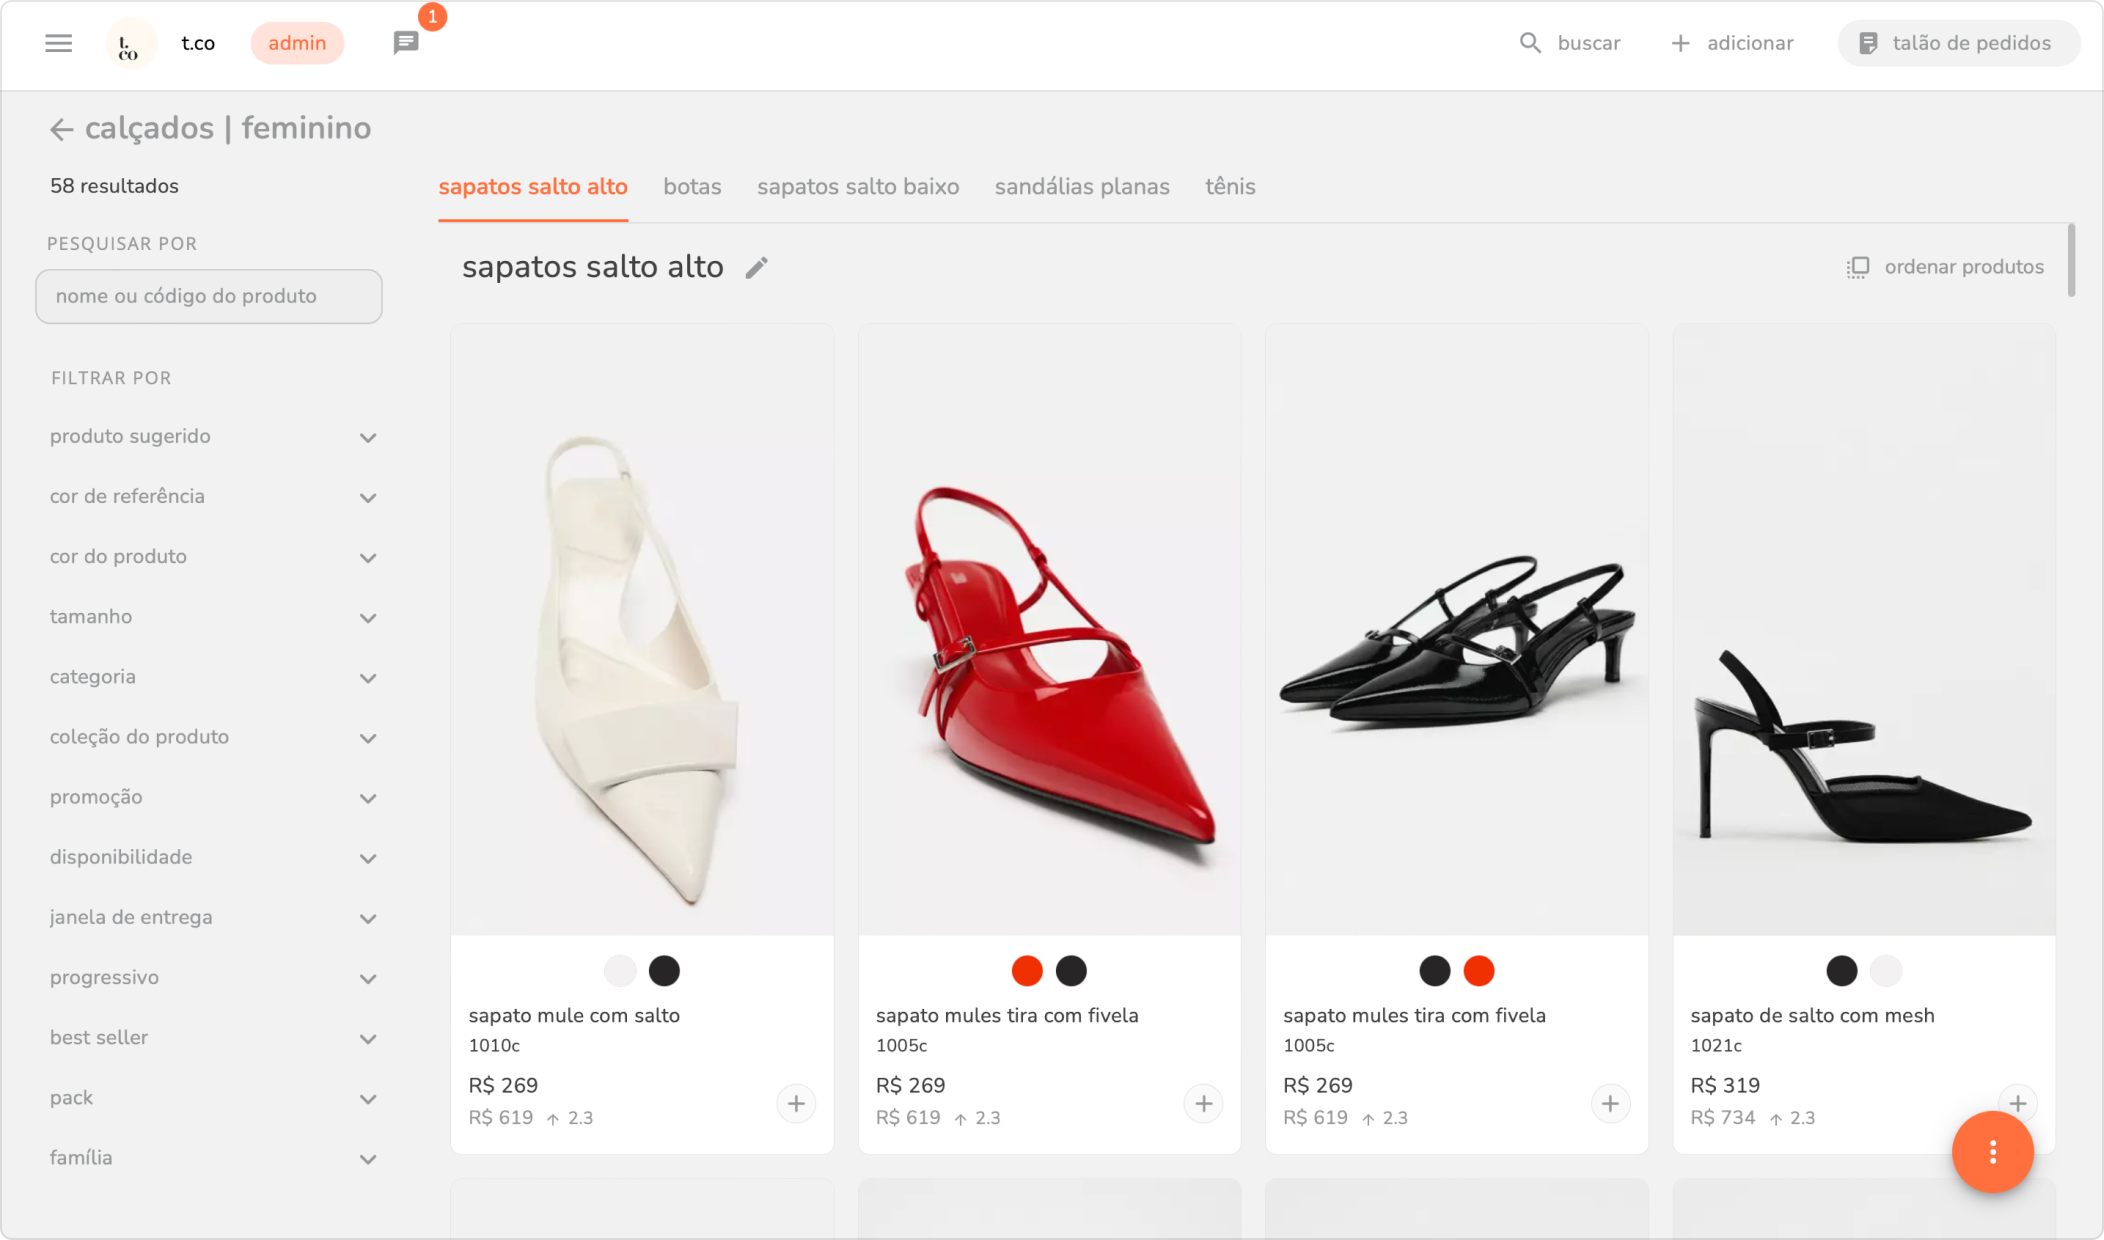
Task: Select the black swatch of sapato mule com salto
Action: 664,970
